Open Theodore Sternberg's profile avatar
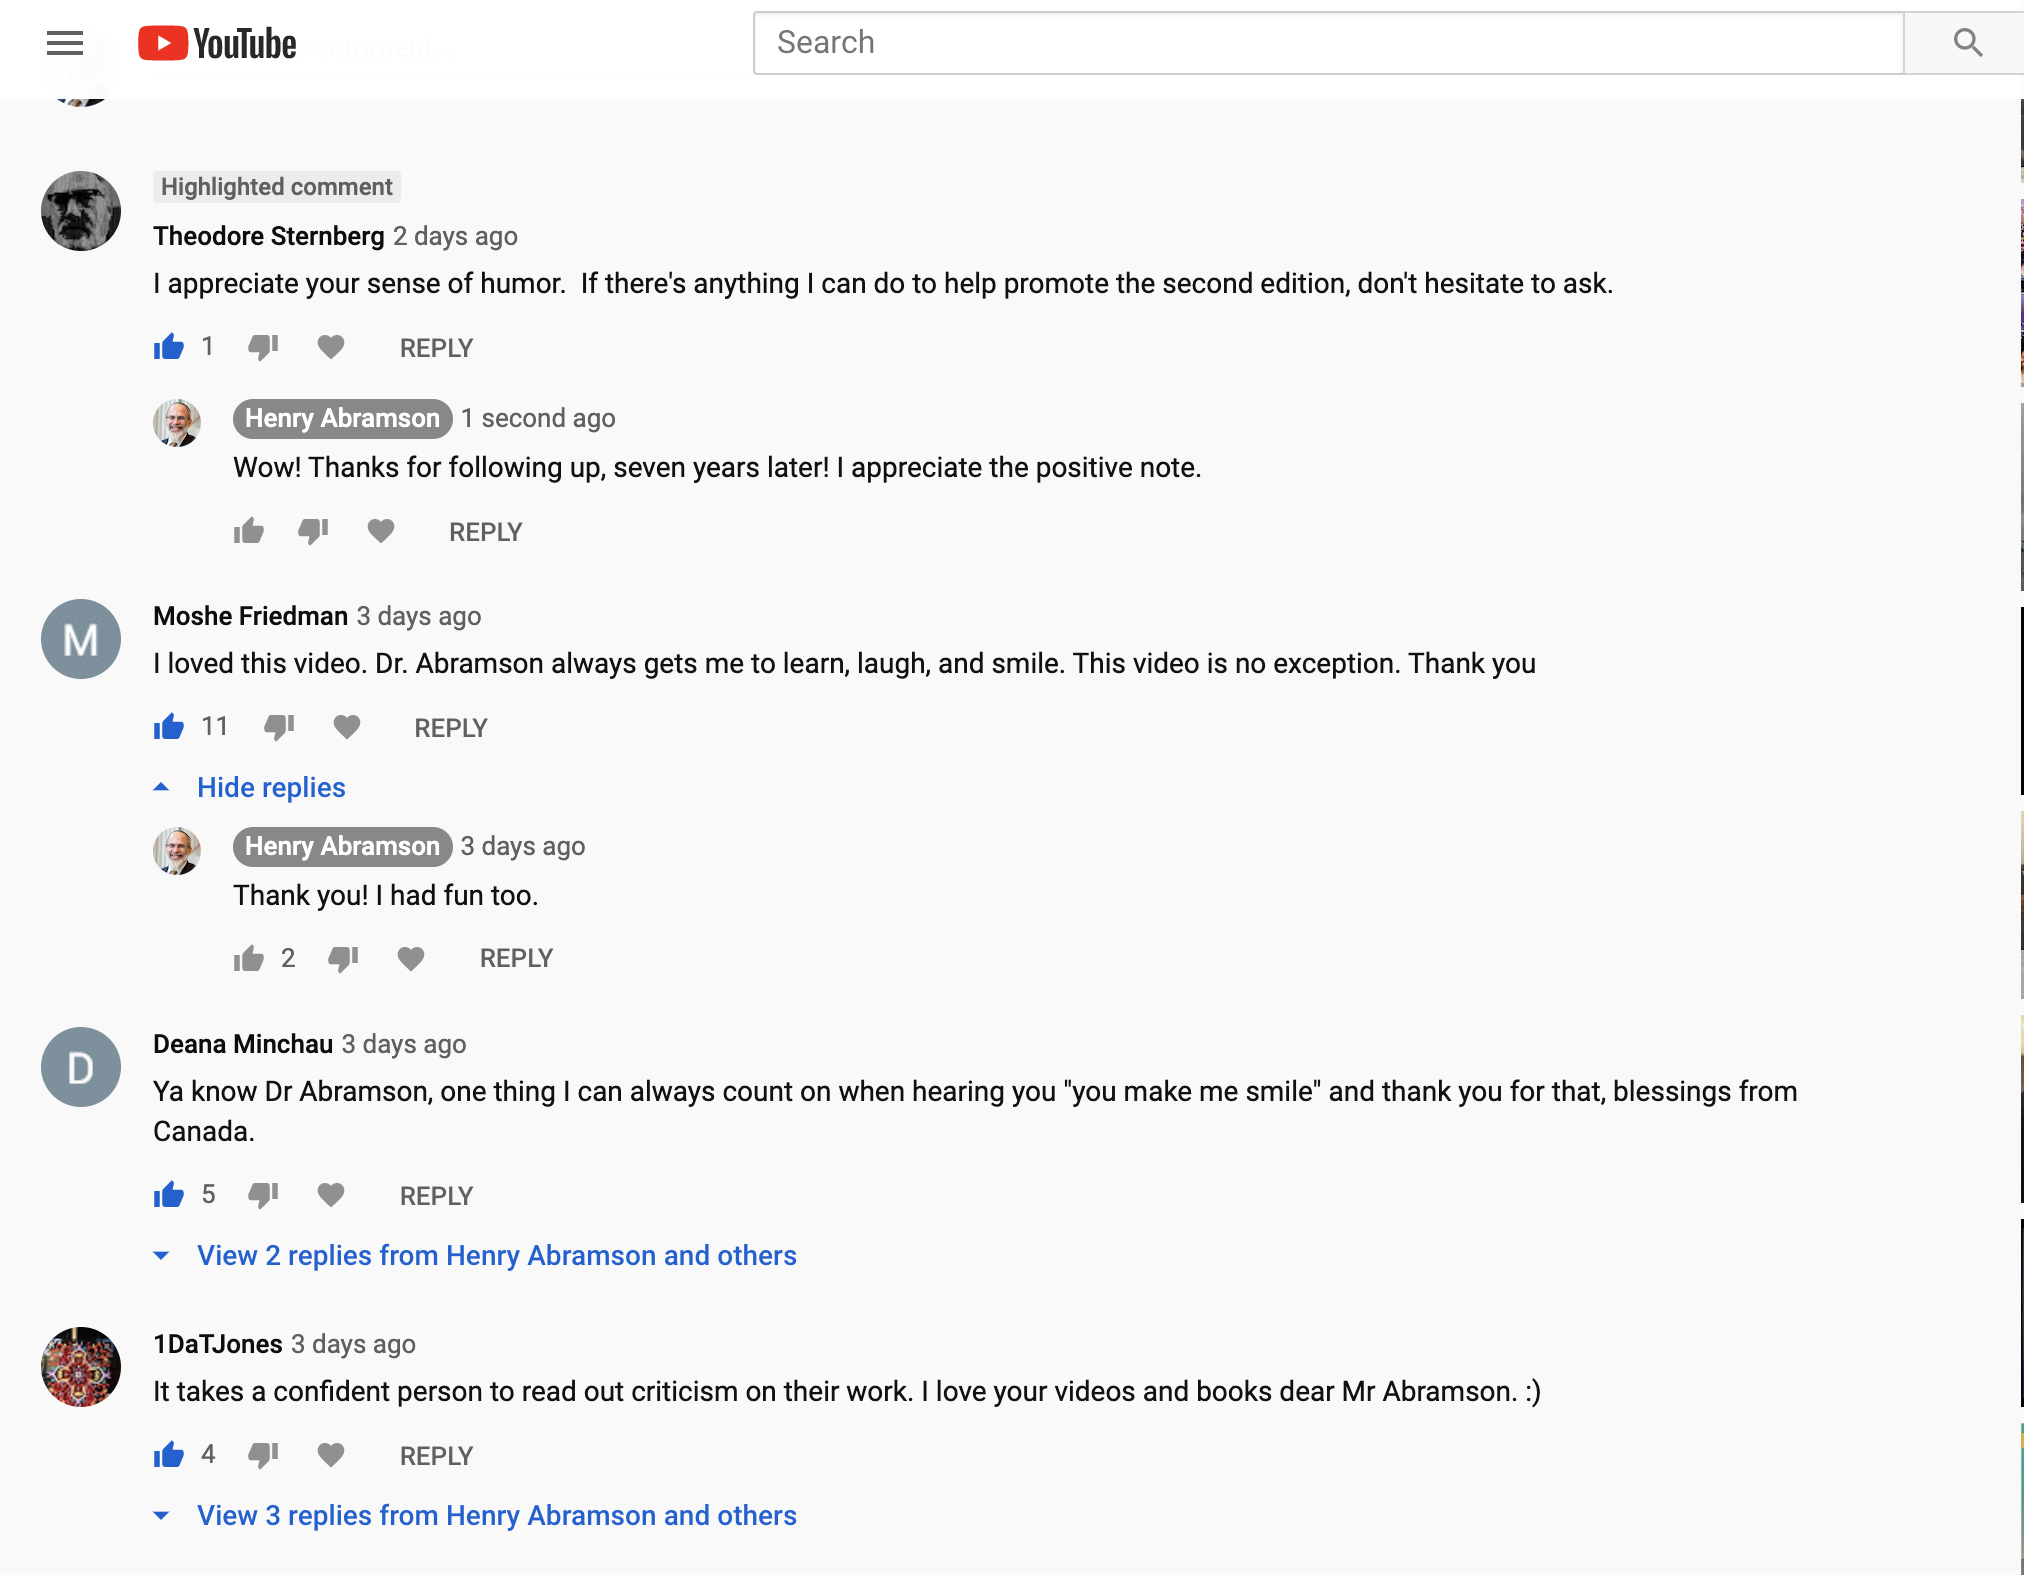 [x=81, y=211]
